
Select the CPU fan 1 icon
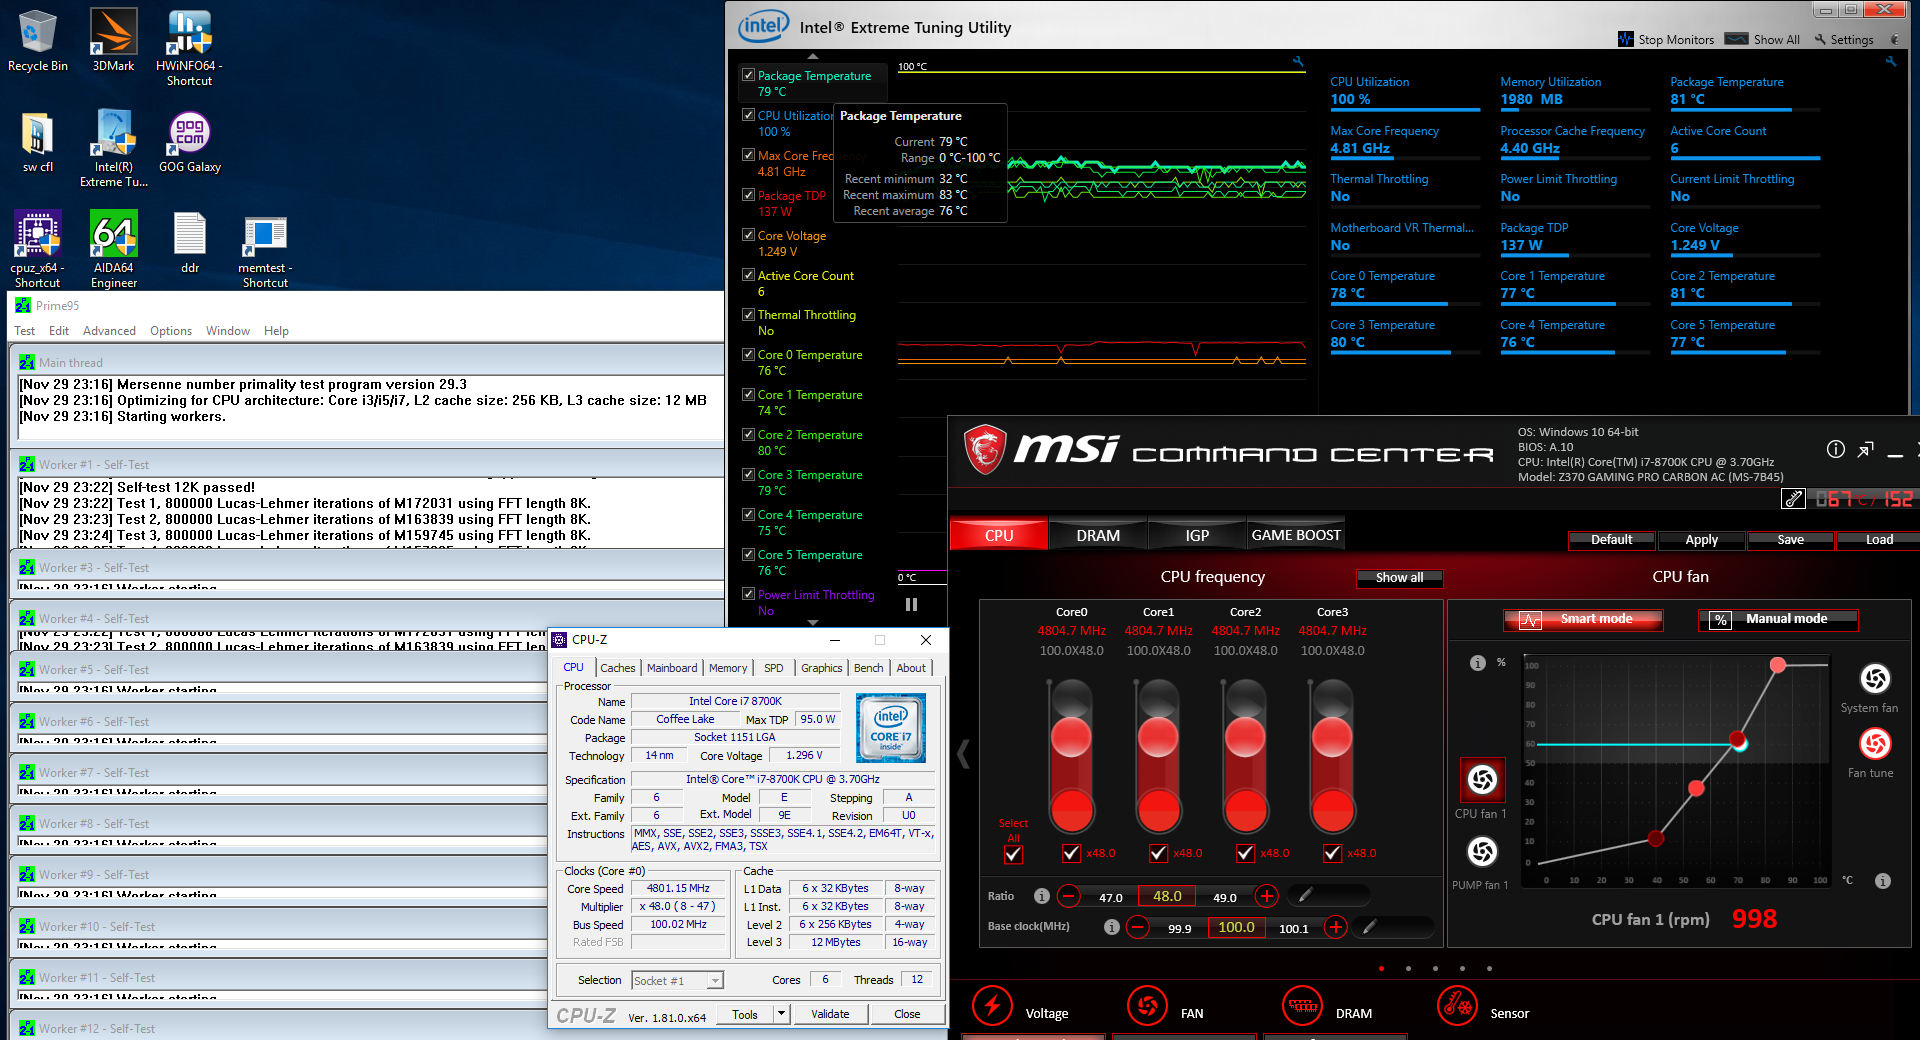pos(1482,780)
